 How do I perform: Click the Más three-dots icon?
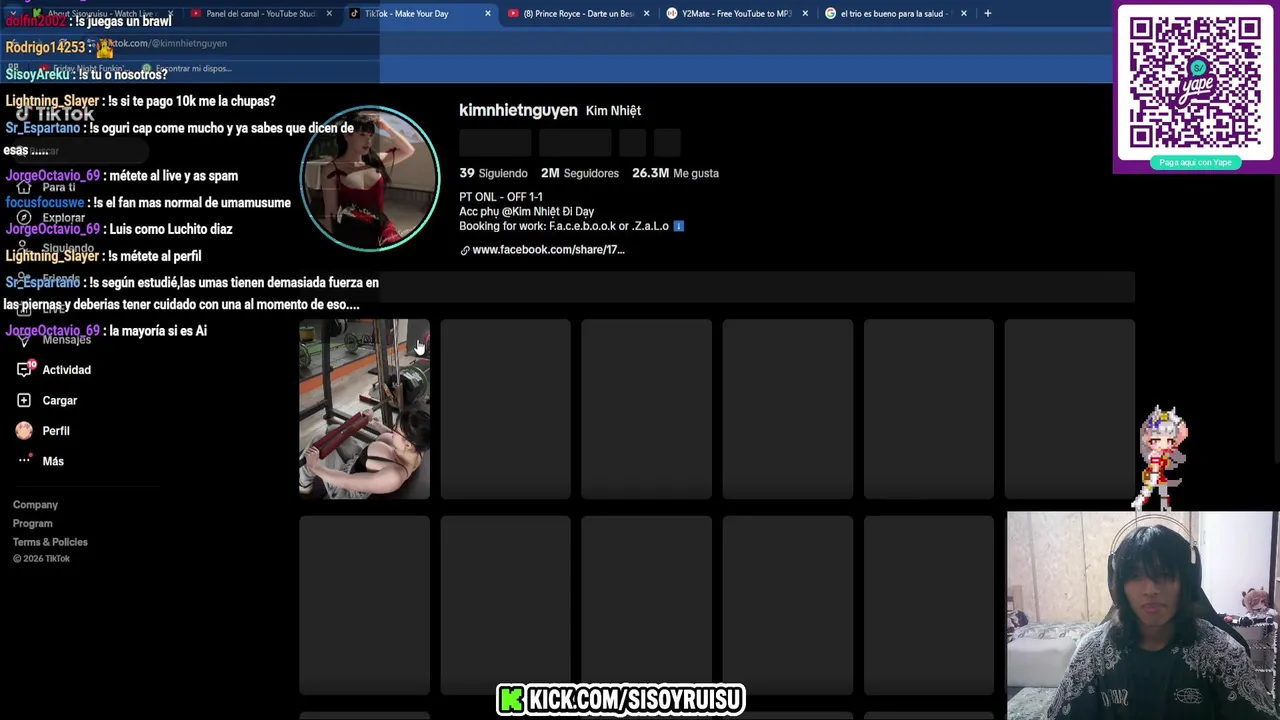24,461
